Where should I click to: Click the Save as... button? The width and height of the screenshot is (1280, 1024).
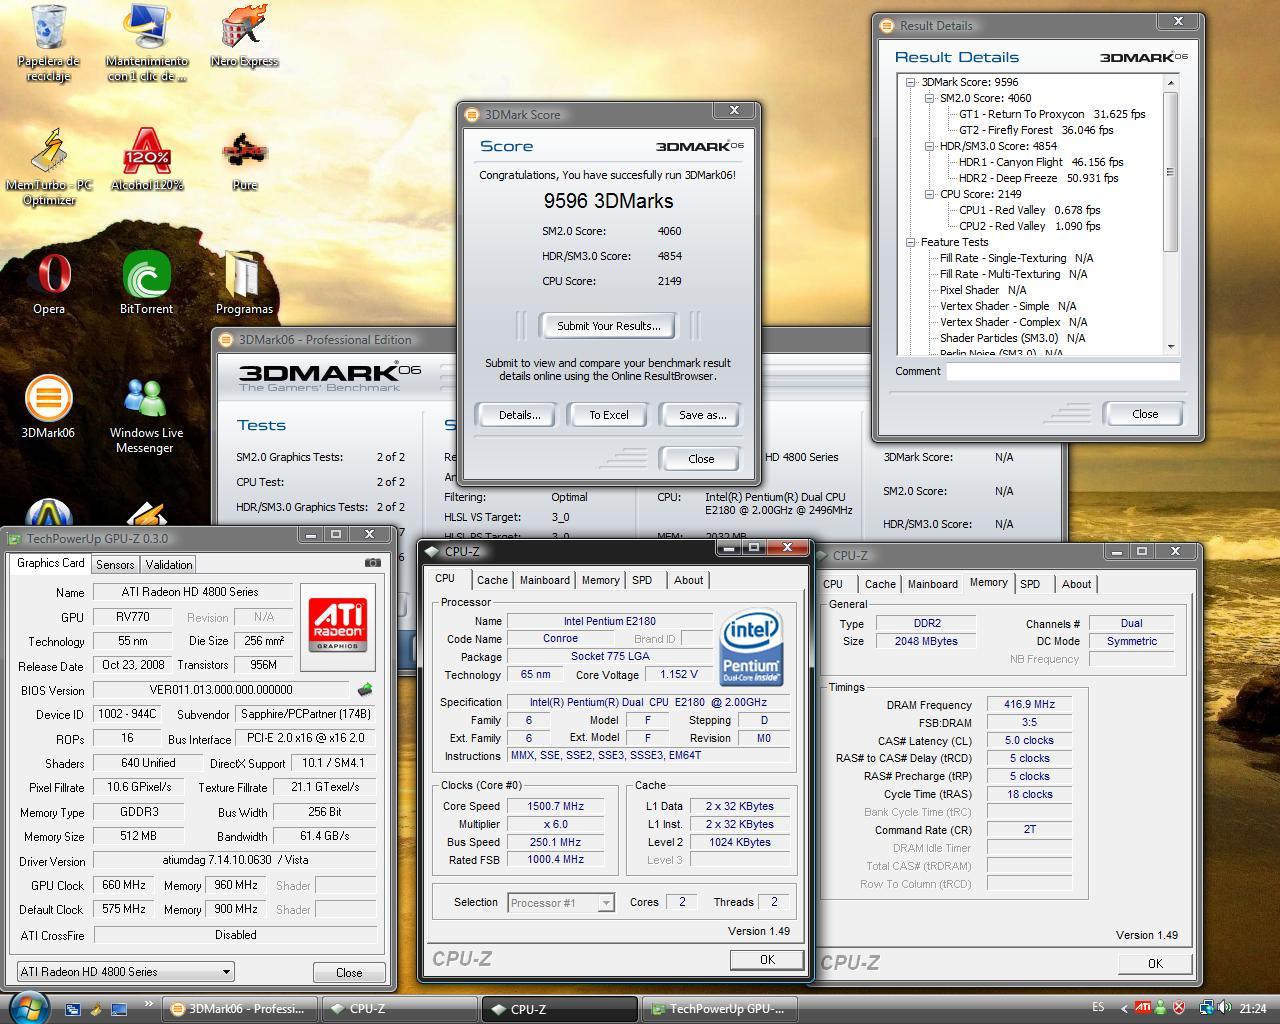click(x=702, y=414)
